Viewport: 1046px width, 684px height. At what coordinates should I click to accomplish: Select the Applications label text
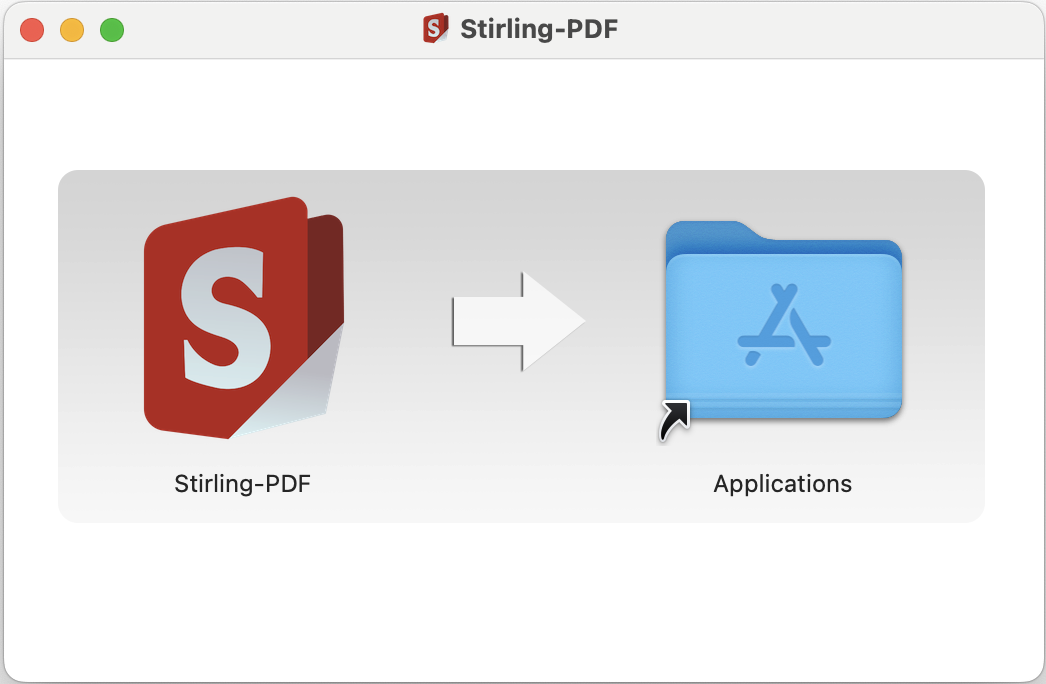tap(782, 484)
